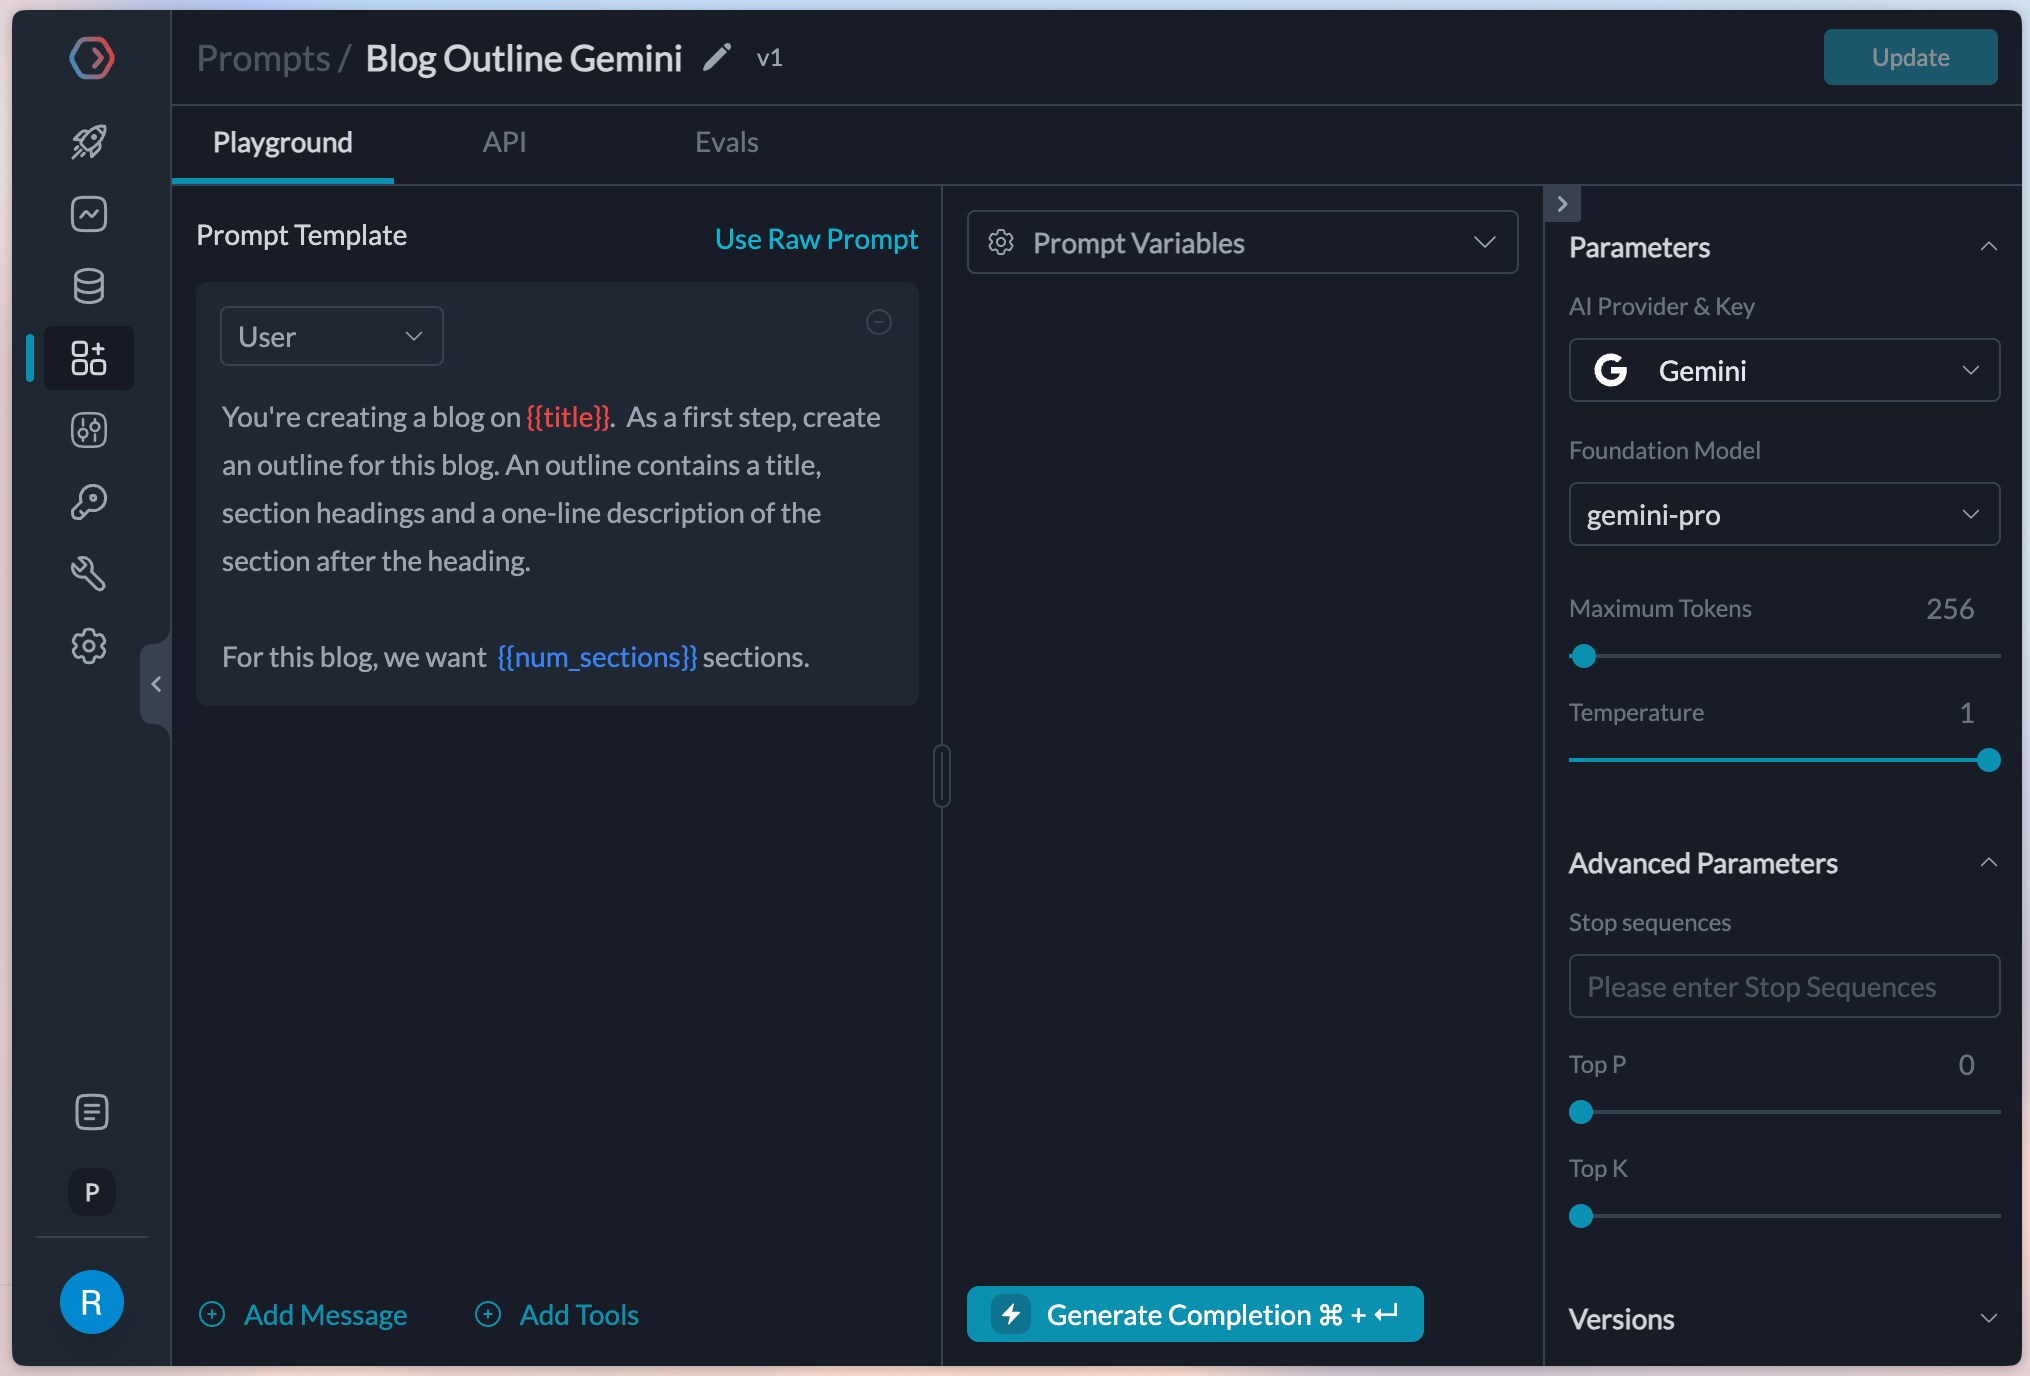Open the gear settings sidebar icon
This screenshot has width=2030, height=1376.
point(89,646)
